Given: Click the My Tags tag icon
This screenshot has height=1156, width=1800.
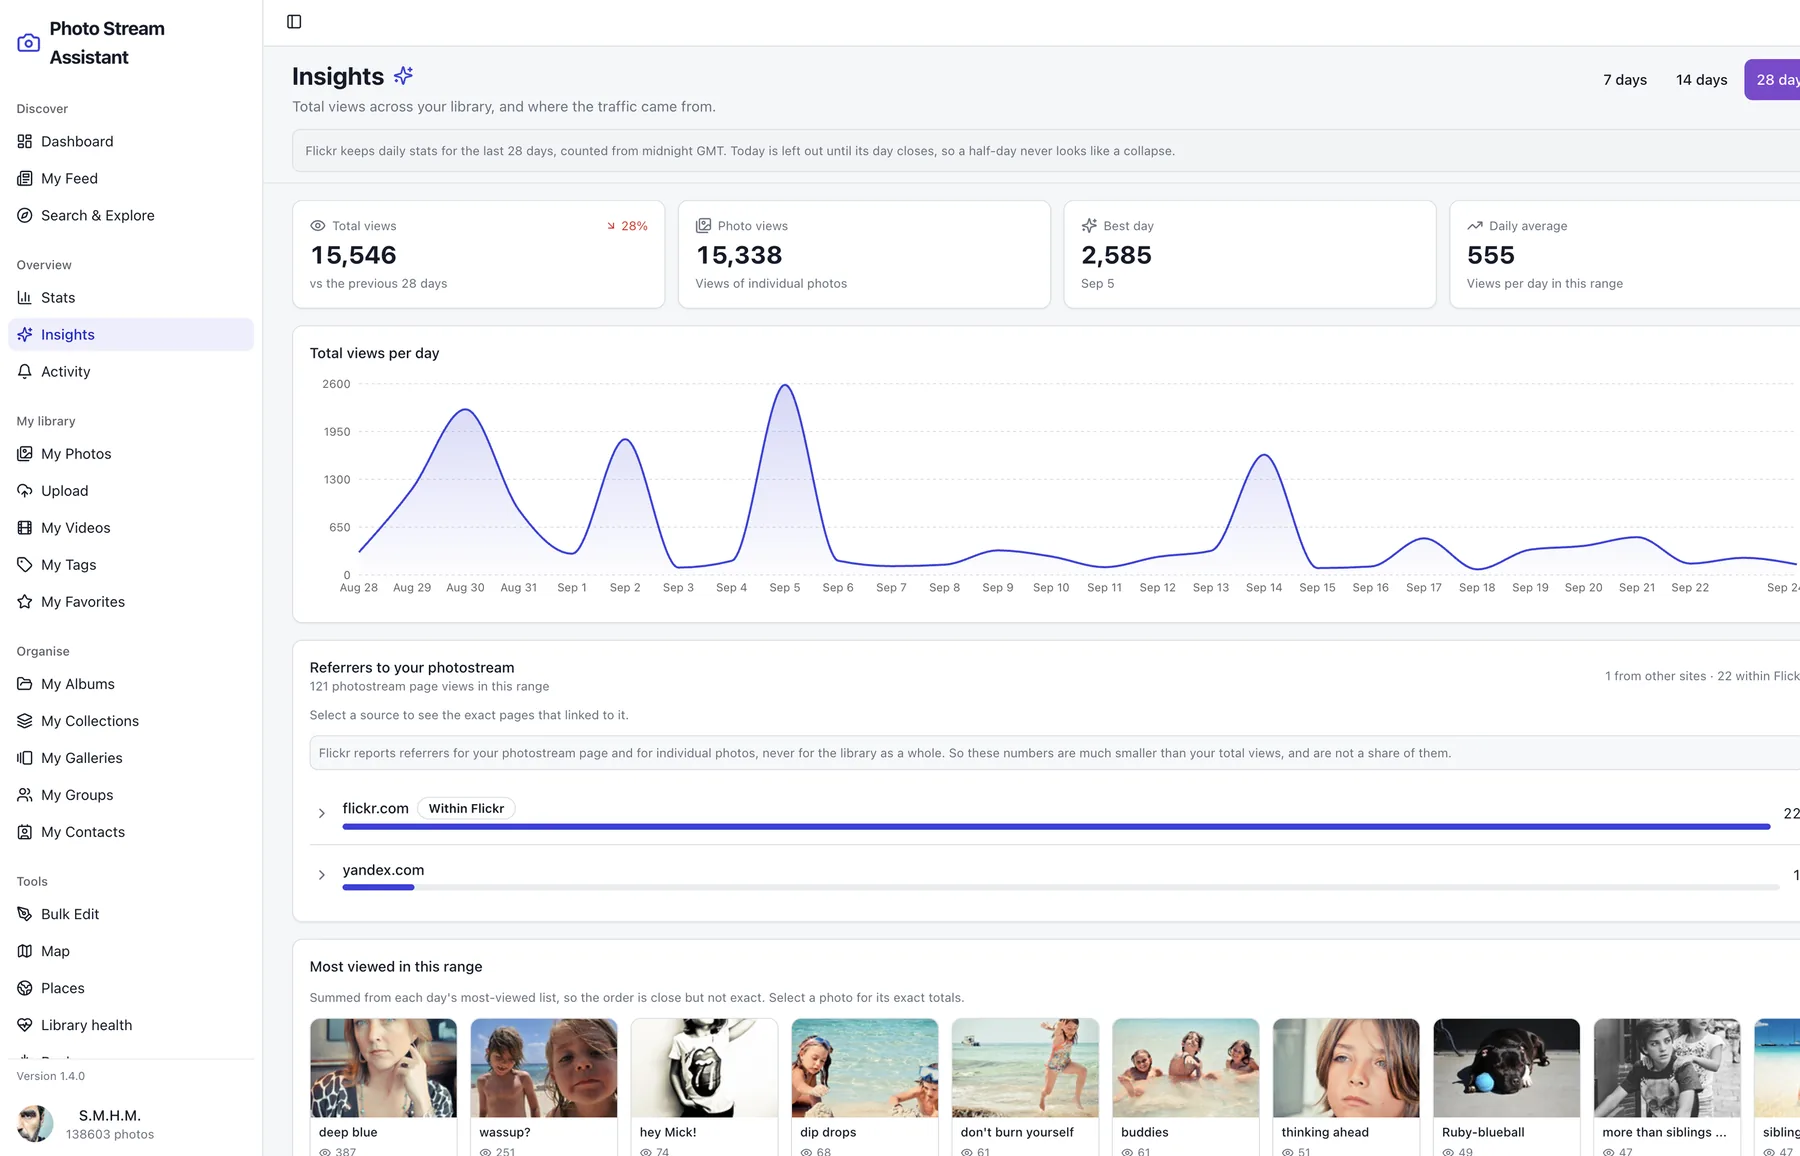Looking at the screenshot, I should (x=25, y=565).
